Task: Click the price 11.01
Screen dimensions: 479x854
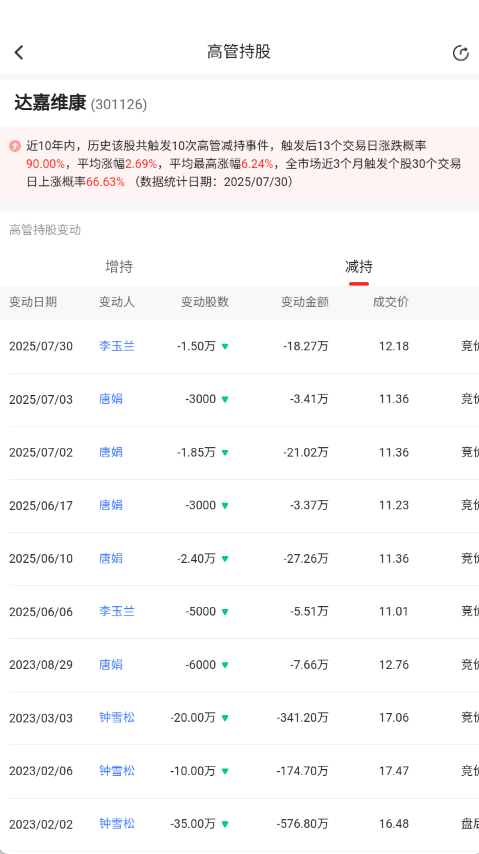Action: tap(394, 612)
